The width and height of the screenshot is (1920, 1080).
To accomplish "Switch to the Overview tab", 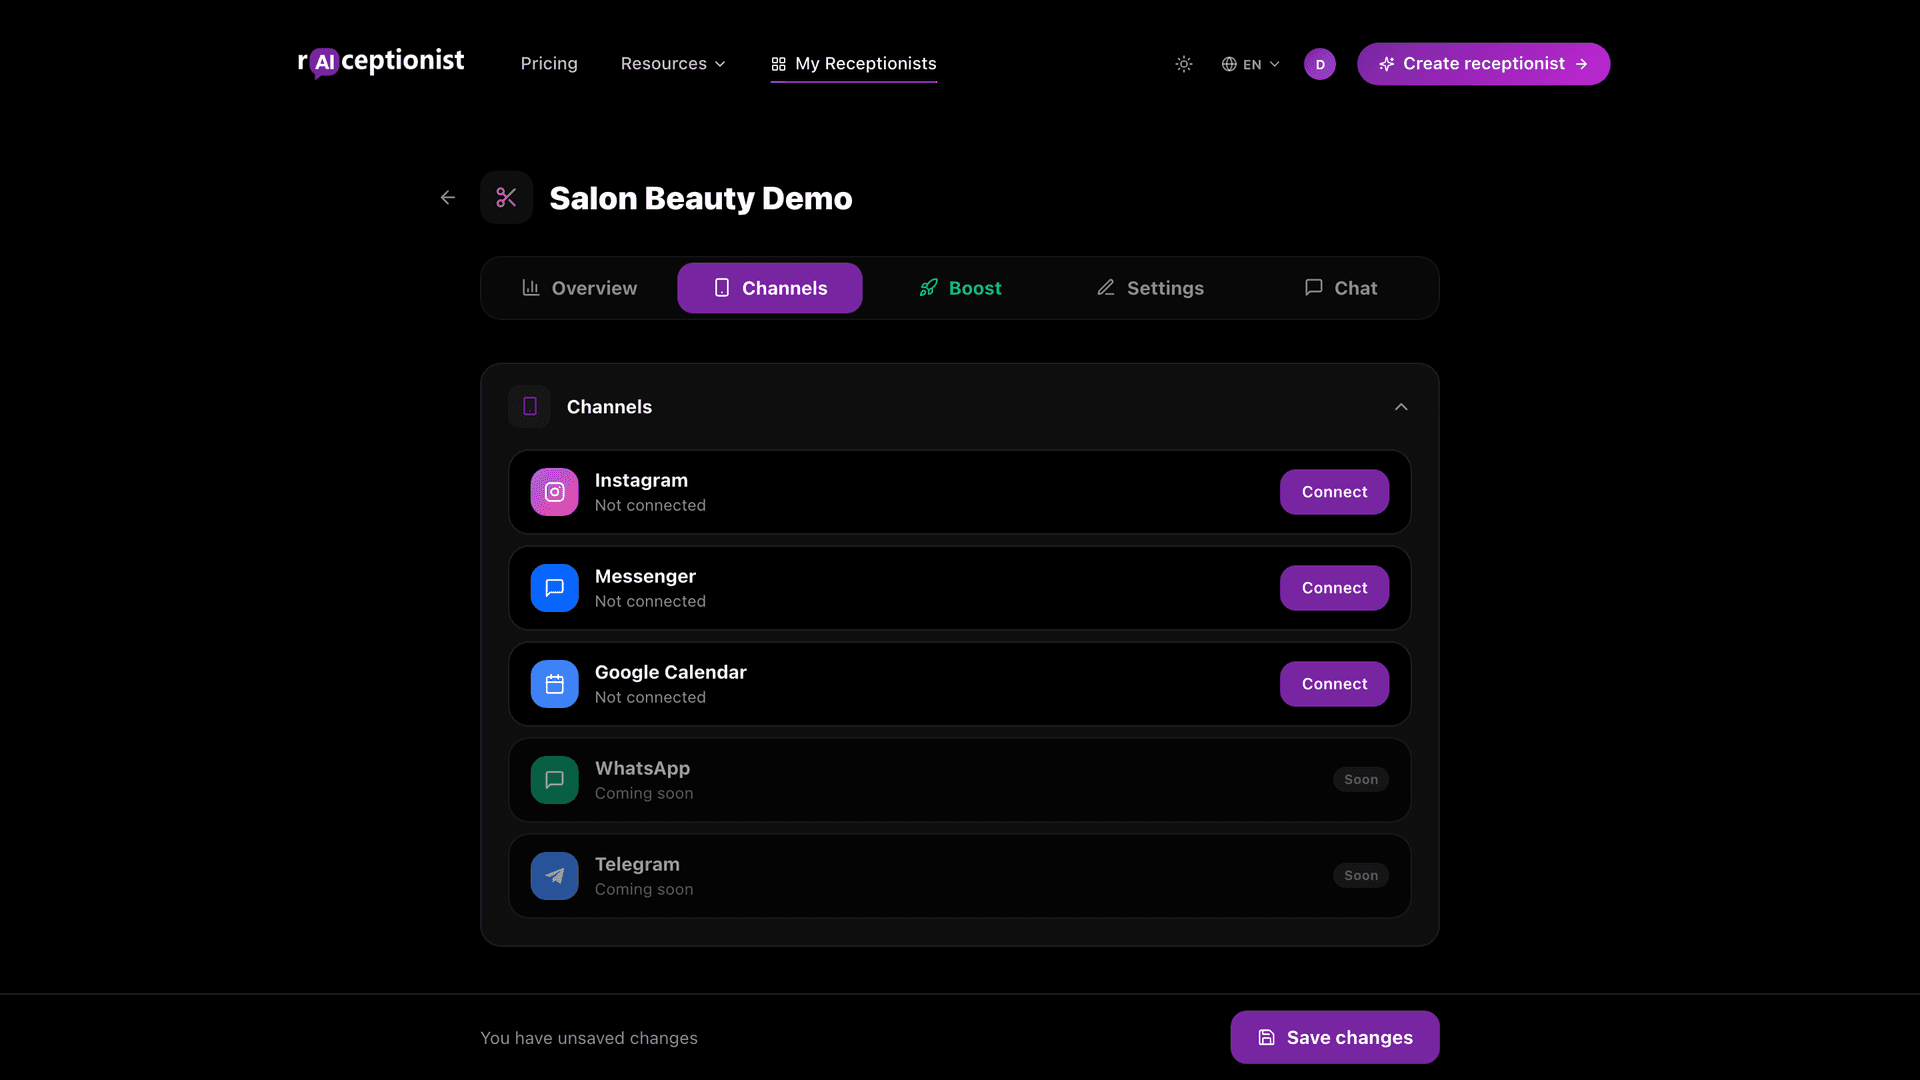I will tap(579, 288).
